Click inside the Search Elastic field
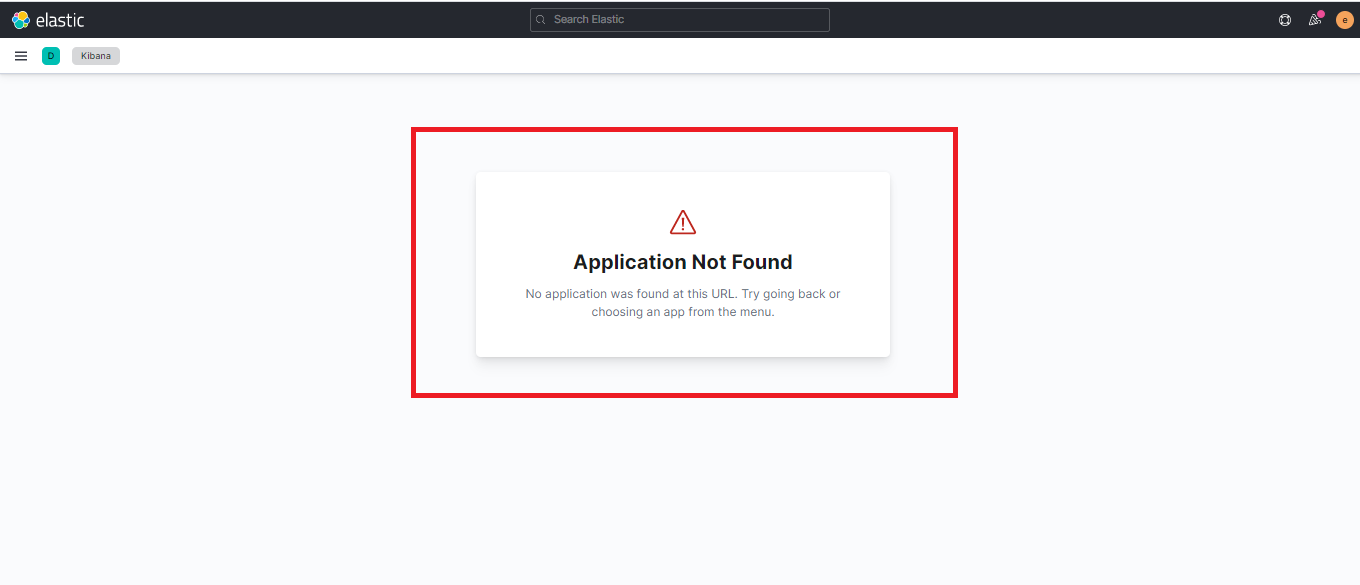The image size is (1360, 585). pyautogui.click(x=680, y=19)
